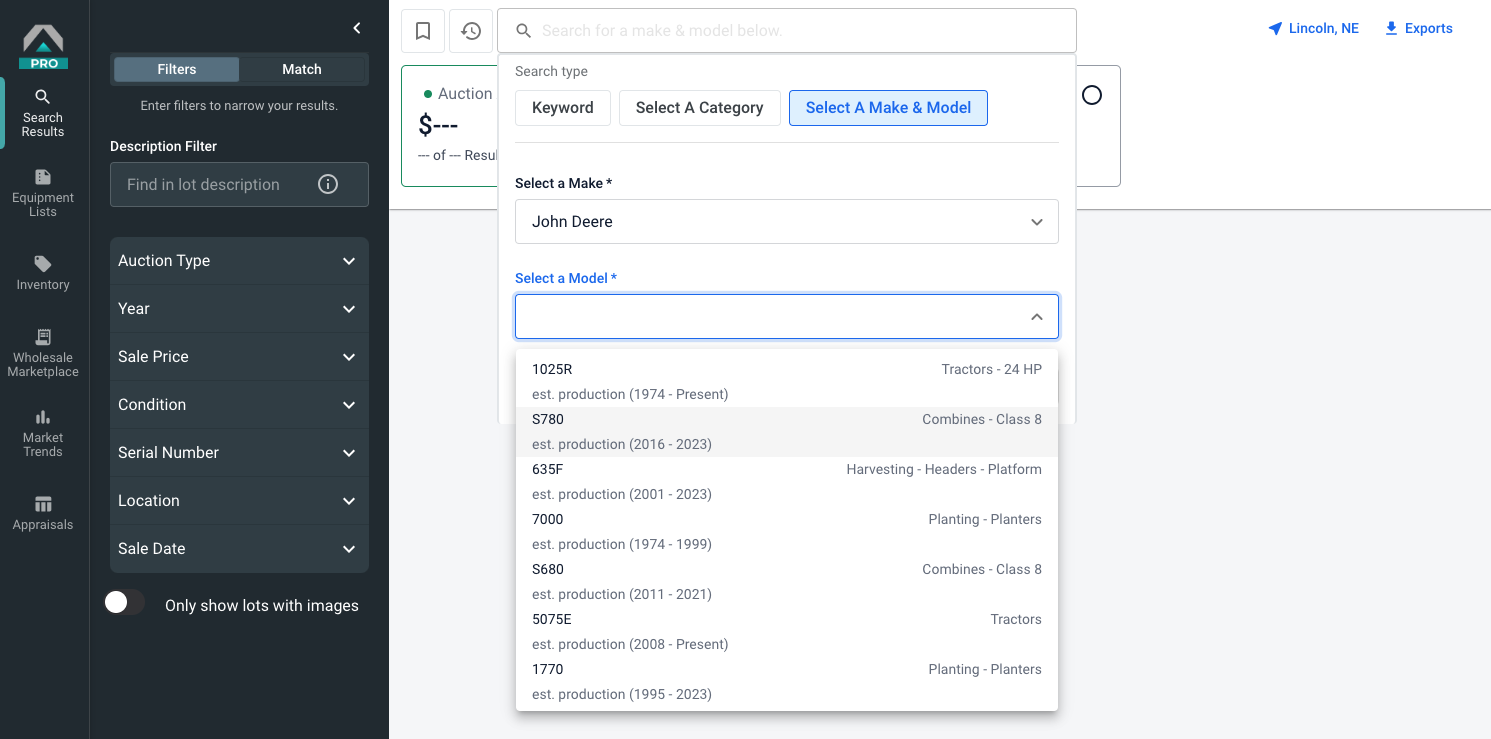
Task: Select model 5075E tractor
Action: click(x=786, y=632)
